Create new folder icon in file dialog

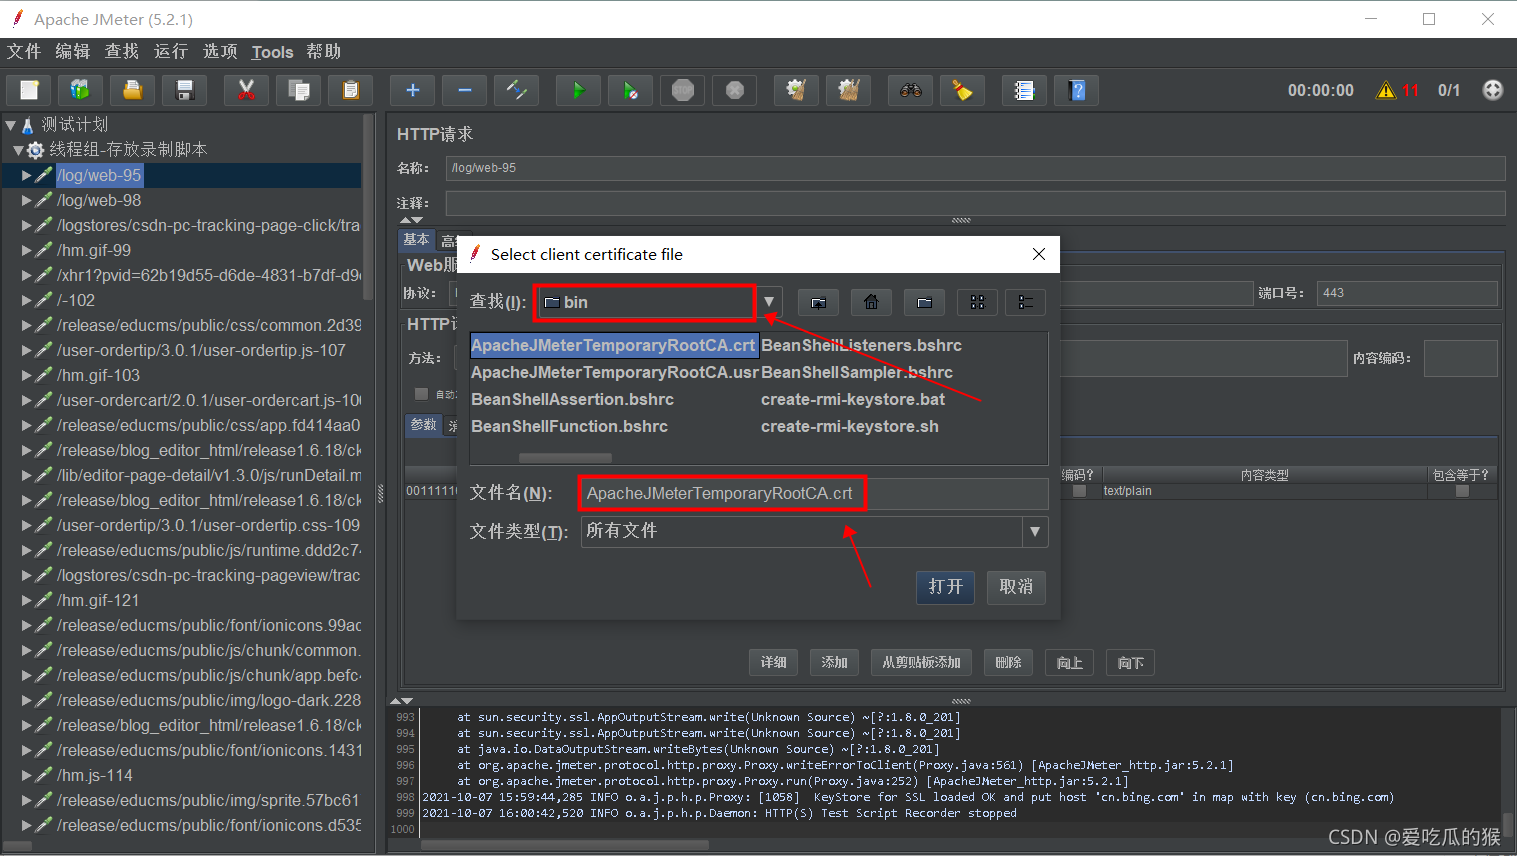tap(924, 302)
